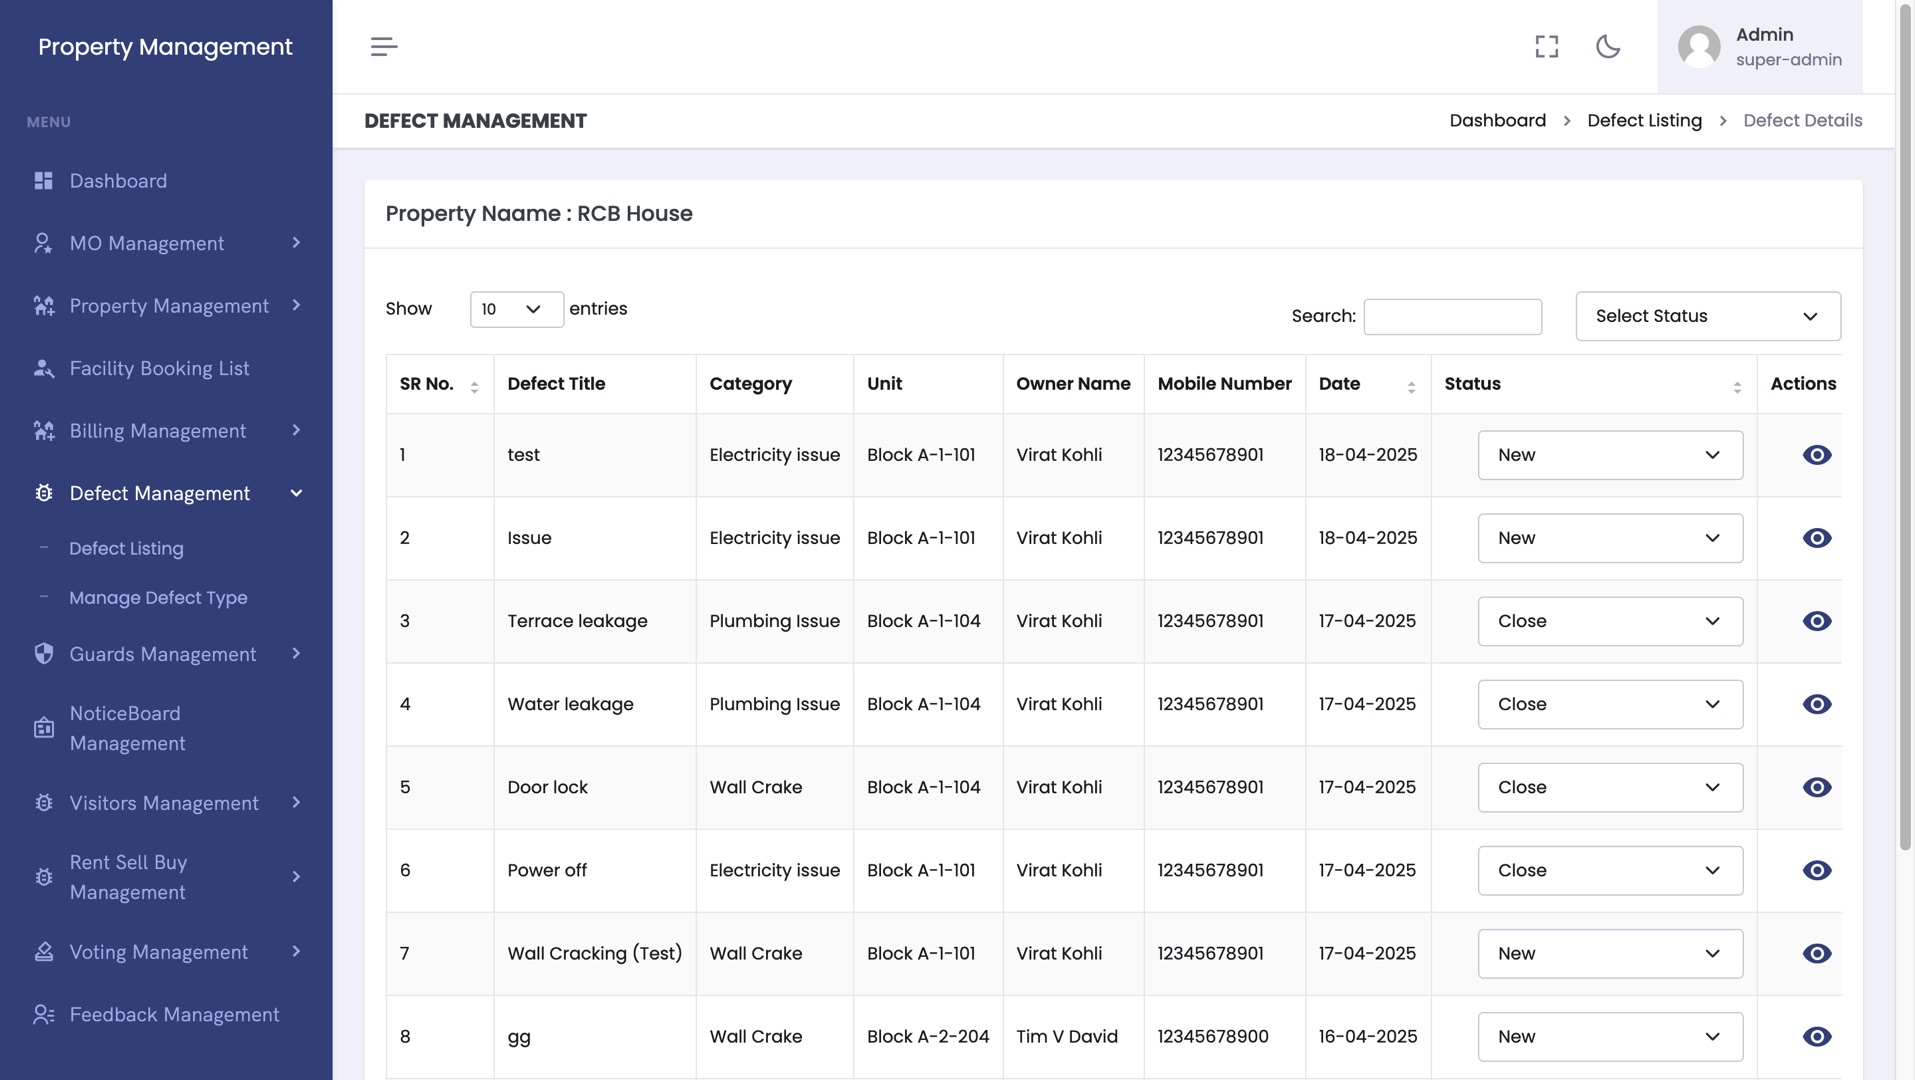Switch to dark mode with the moon icon

[1608, 47]
